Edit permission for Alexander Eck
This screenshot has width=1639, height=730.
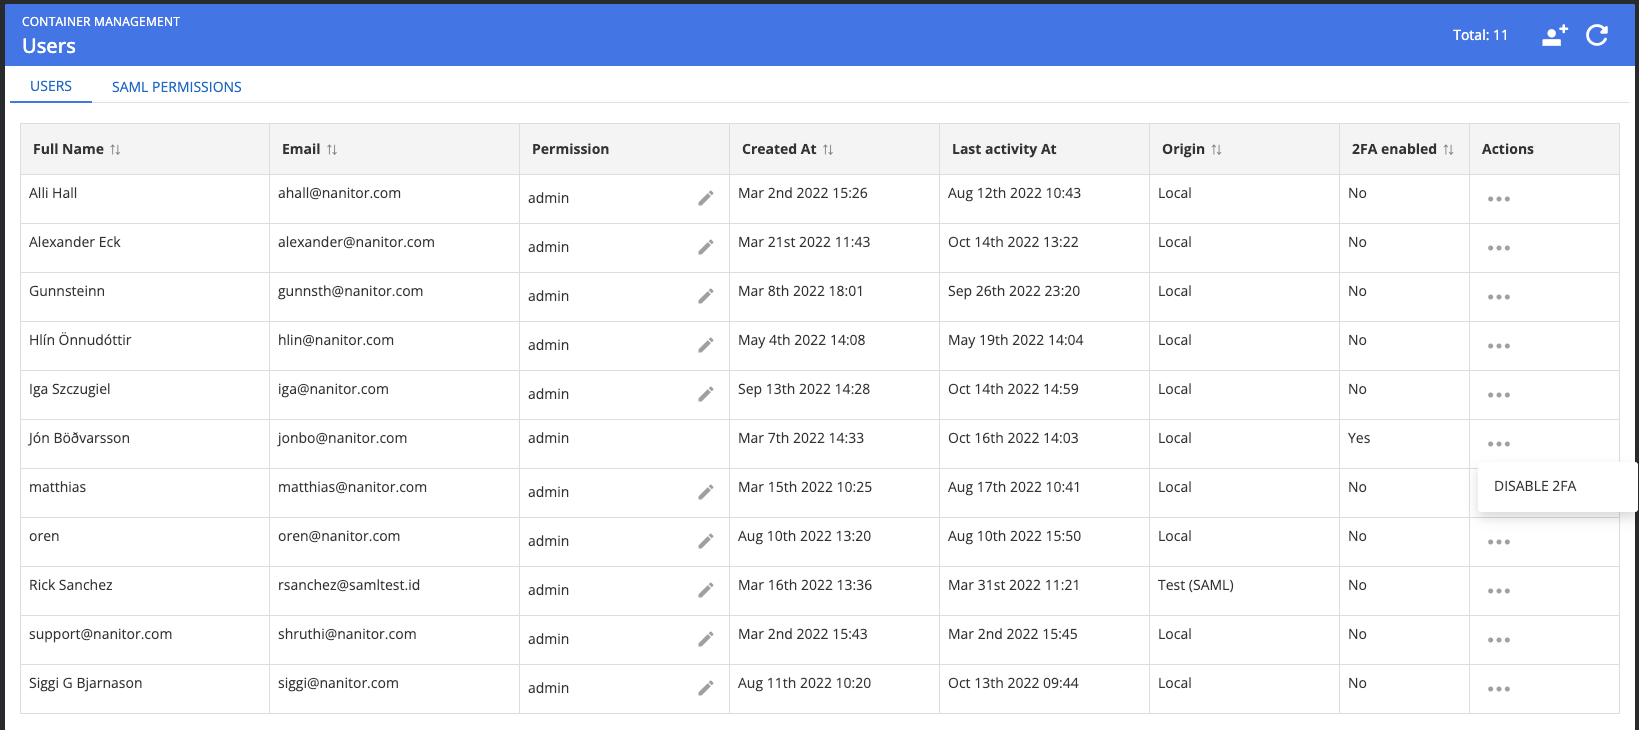click(x=705, y=247)
